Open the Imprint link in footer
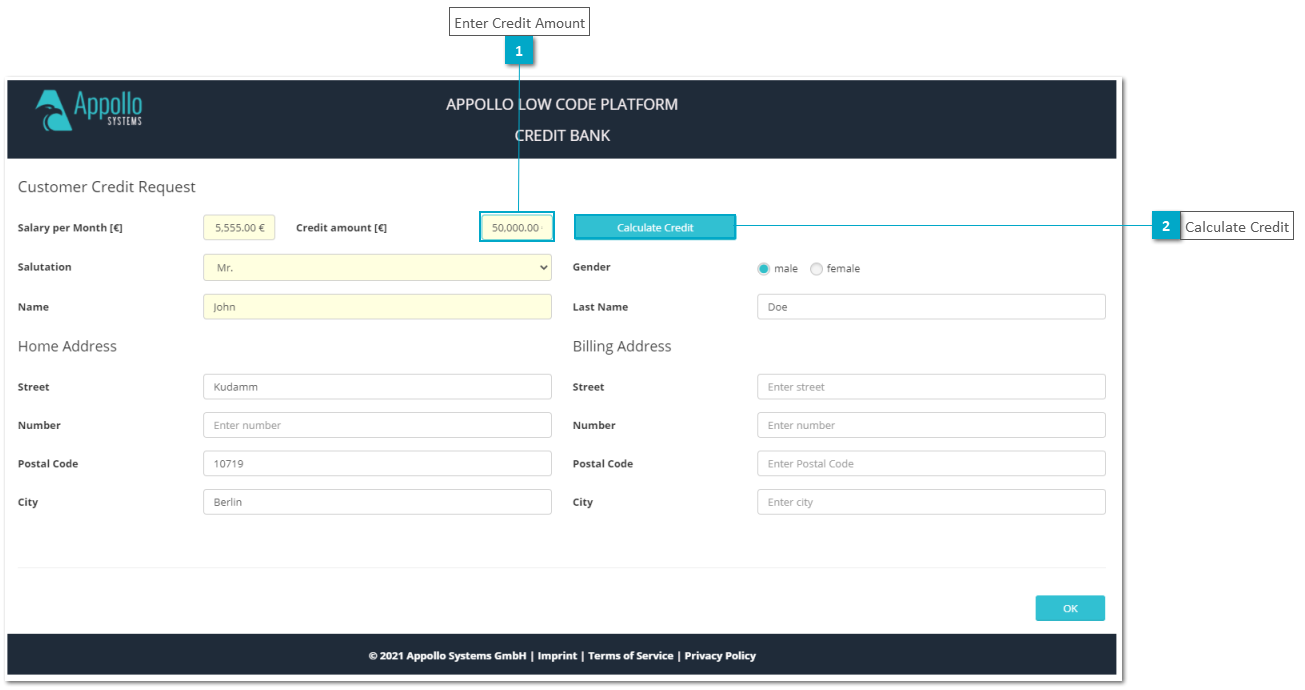 (557, 656)
